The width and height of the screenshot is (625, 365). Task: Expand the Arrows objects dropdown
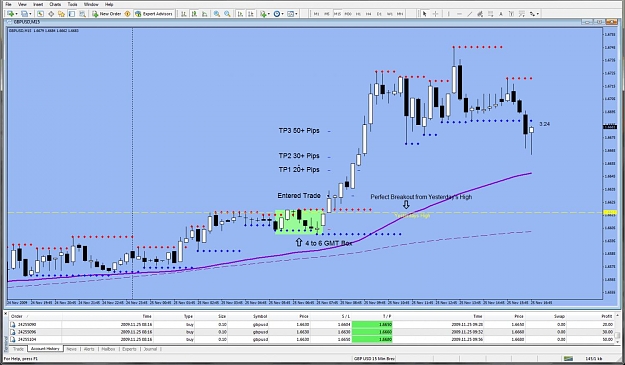[538, 14]
